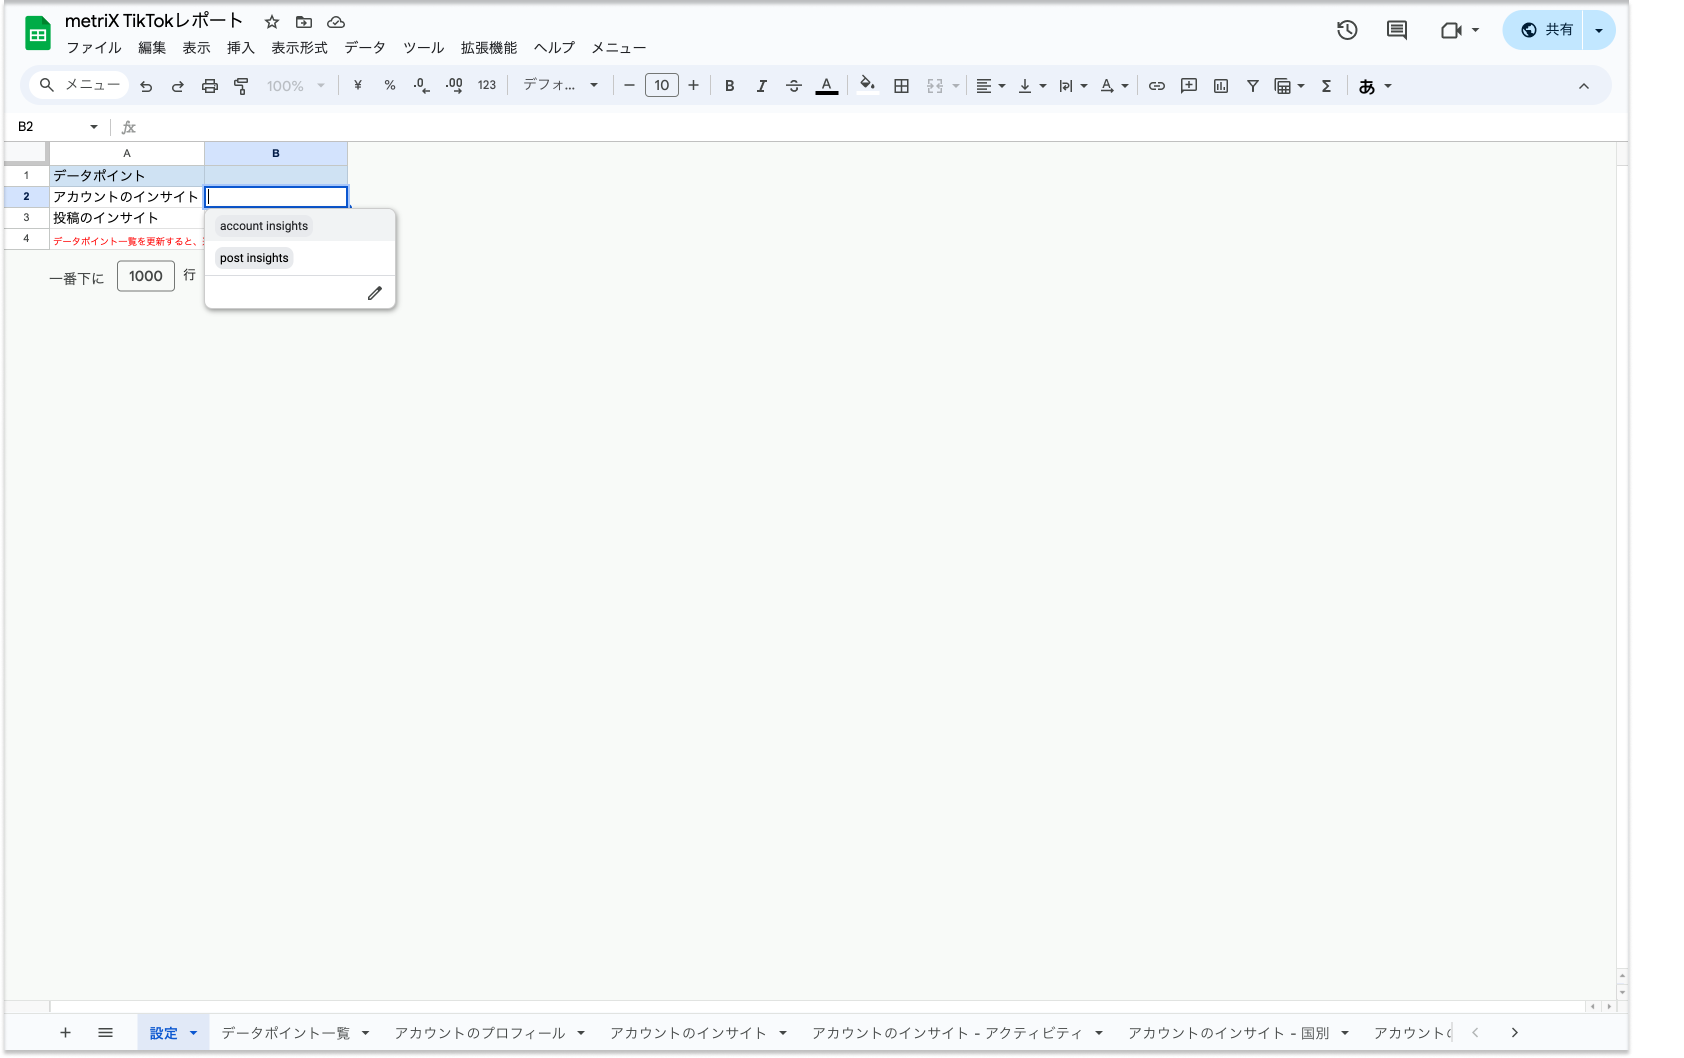Click the redo icon
Image resolution: width=1684 pixels, height=1058 pixels.
click(178, 86)
